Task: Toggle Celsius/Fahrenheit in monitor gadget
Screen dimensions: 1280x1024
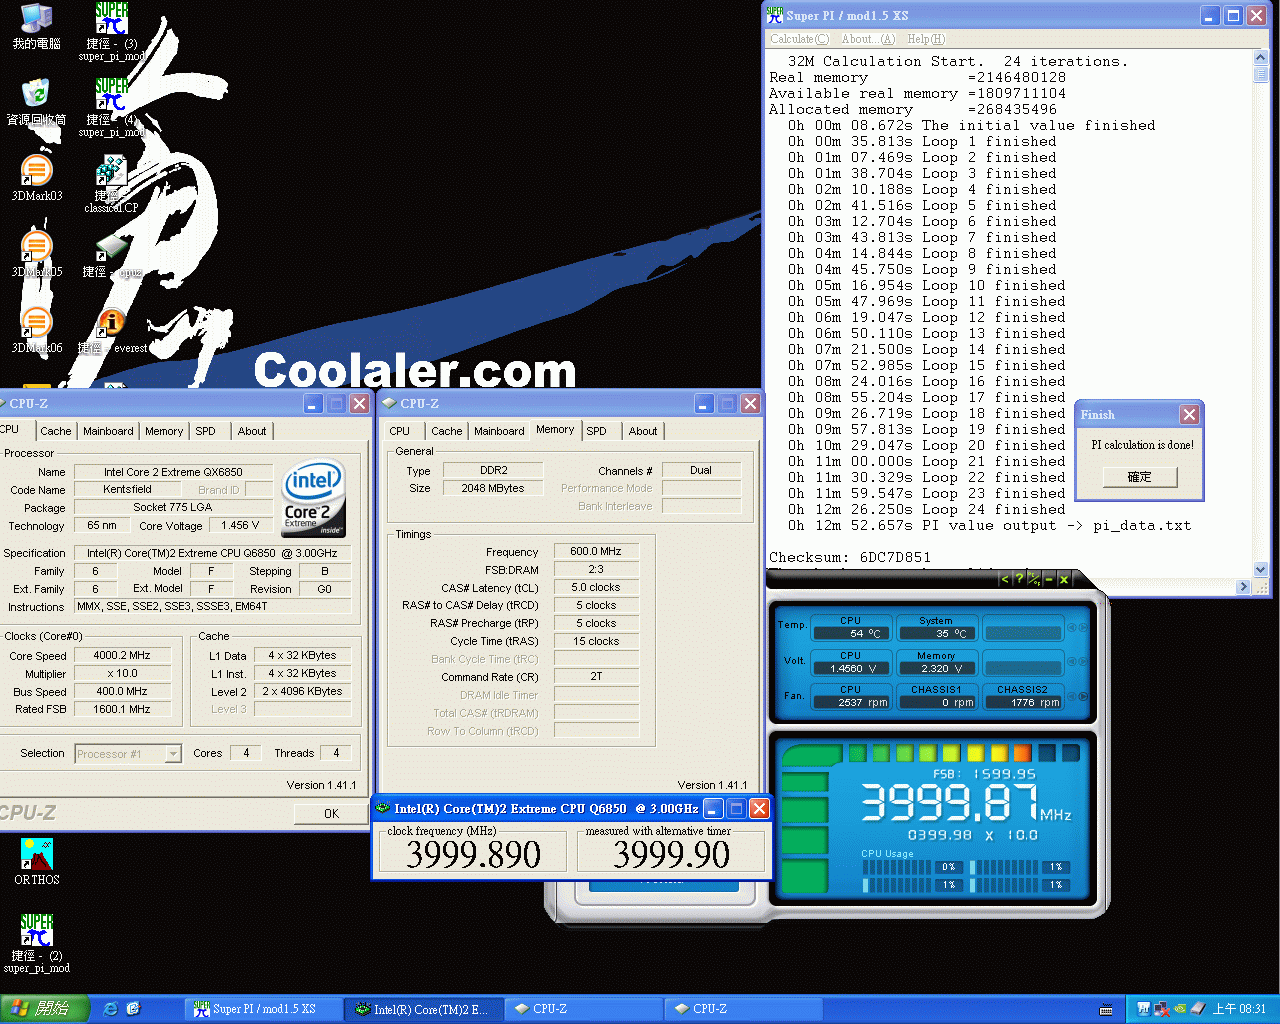Action: pos(1034,579)
